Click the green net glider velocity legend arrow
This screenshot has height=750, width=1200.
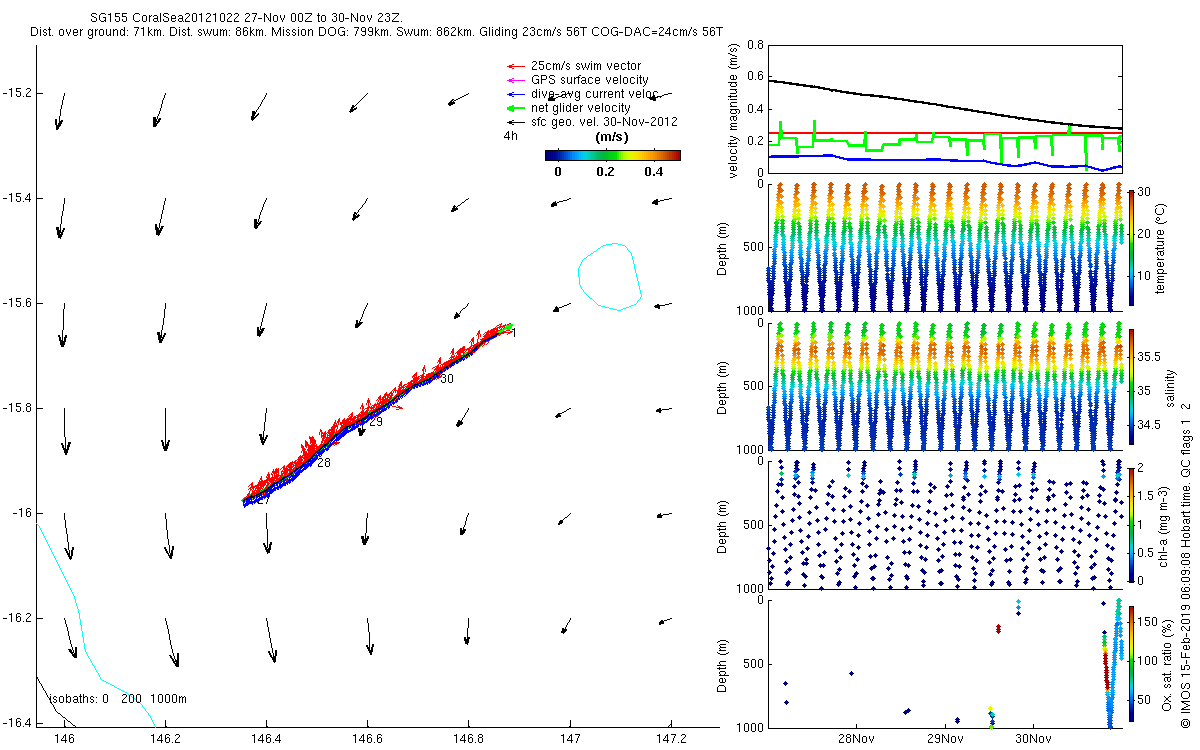pyautogui.click(x=515, y=108)
